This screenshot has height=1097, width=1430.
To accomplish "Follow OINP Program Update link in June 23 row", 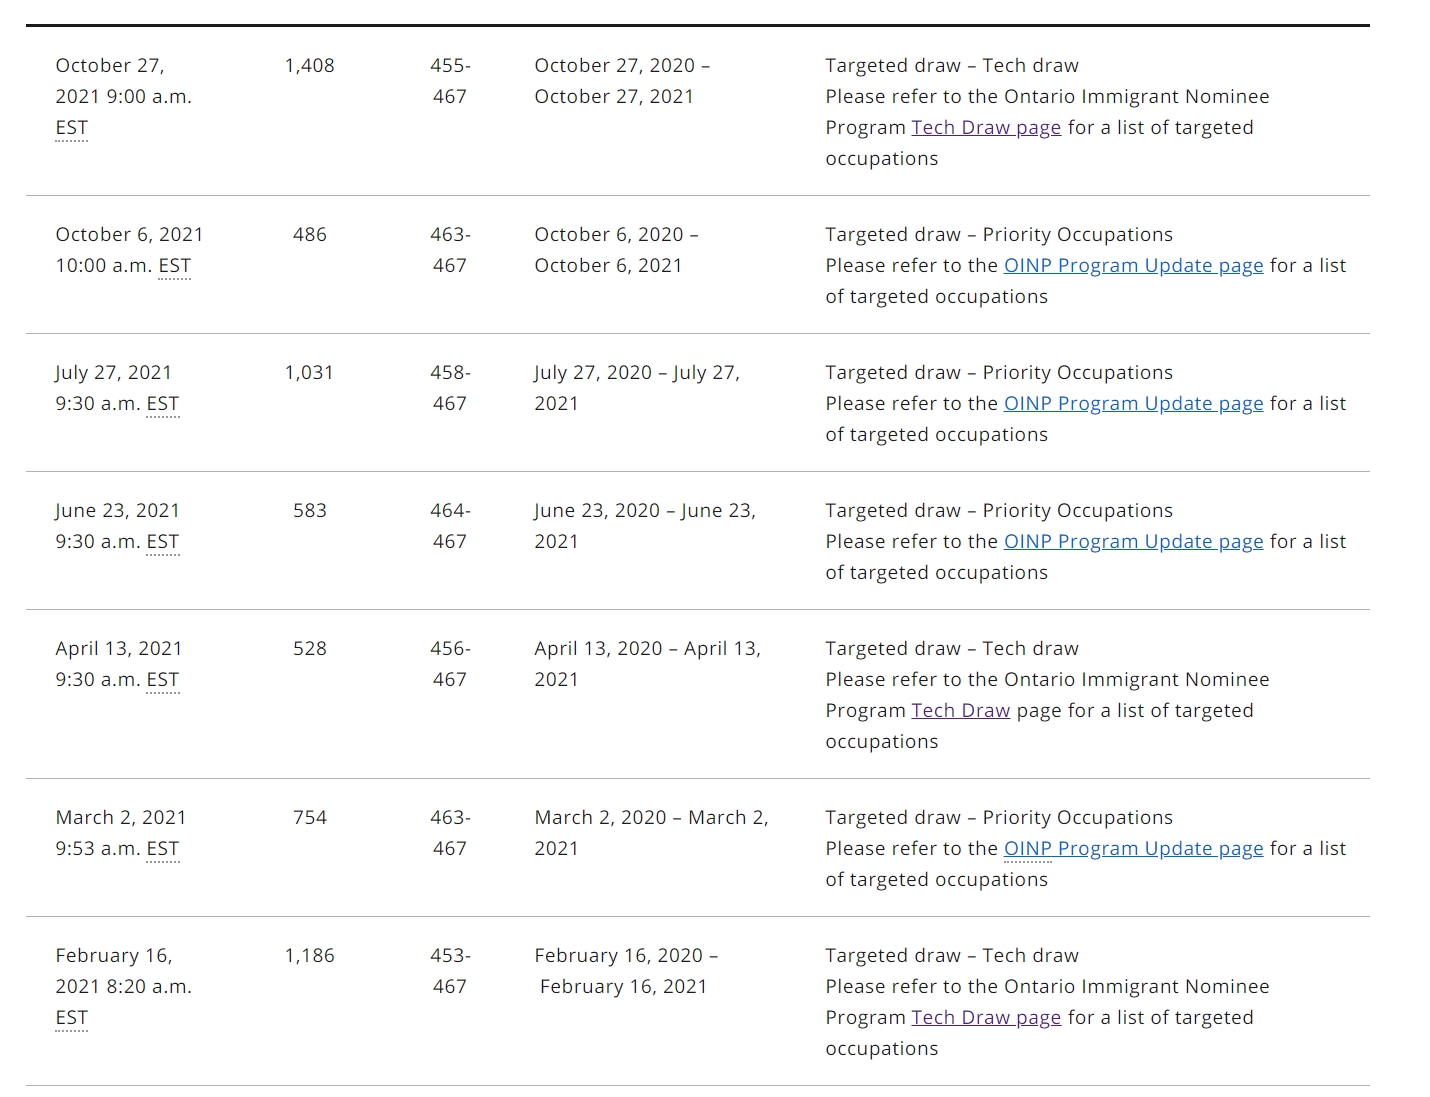I will 1133,542.
